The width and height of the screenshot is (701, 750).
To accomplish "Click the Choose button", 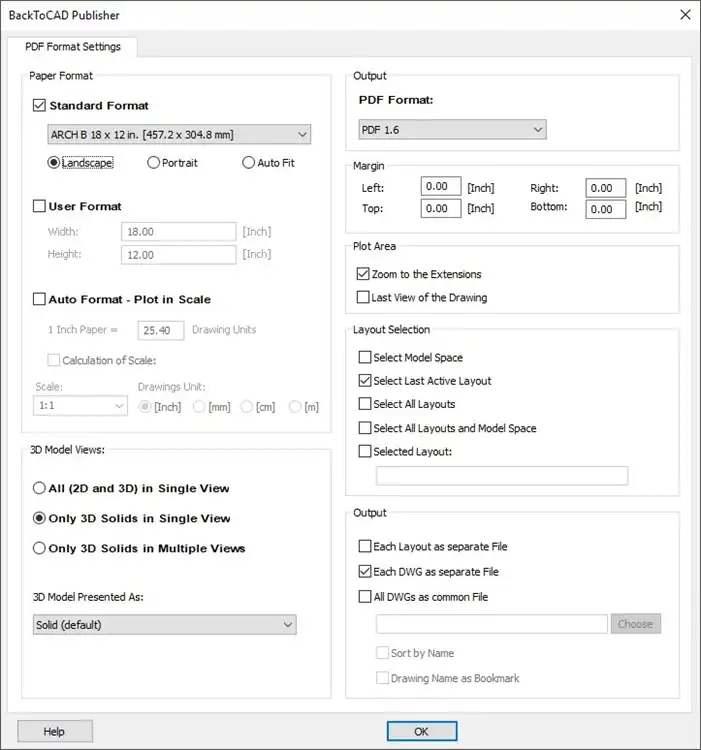I will click(635, 624).
